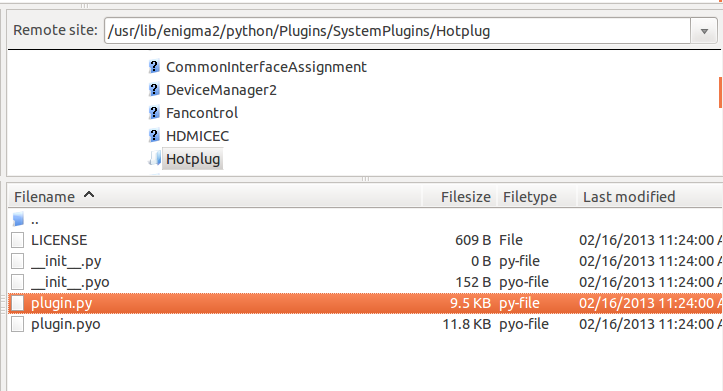
Task: Click the open Hotplug folder icon
Action: (154, 159)
